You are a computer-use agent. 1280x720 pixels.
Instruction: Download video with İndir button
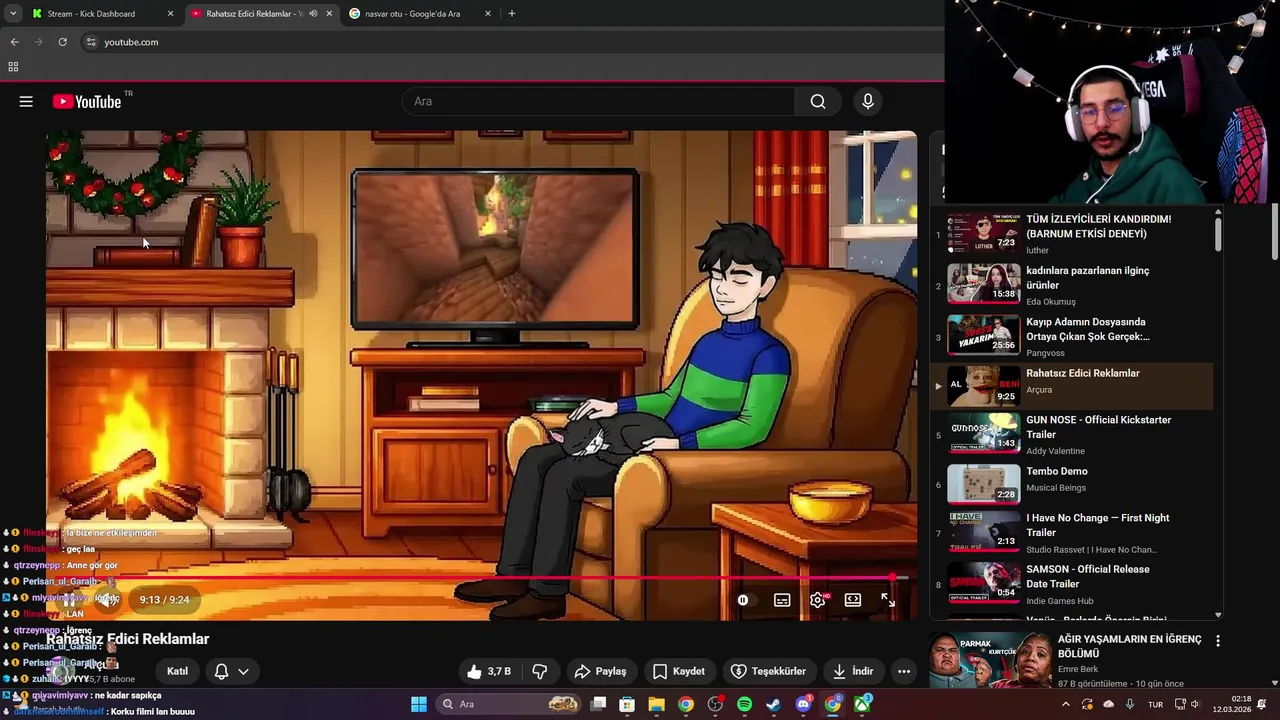pos(852,671)
